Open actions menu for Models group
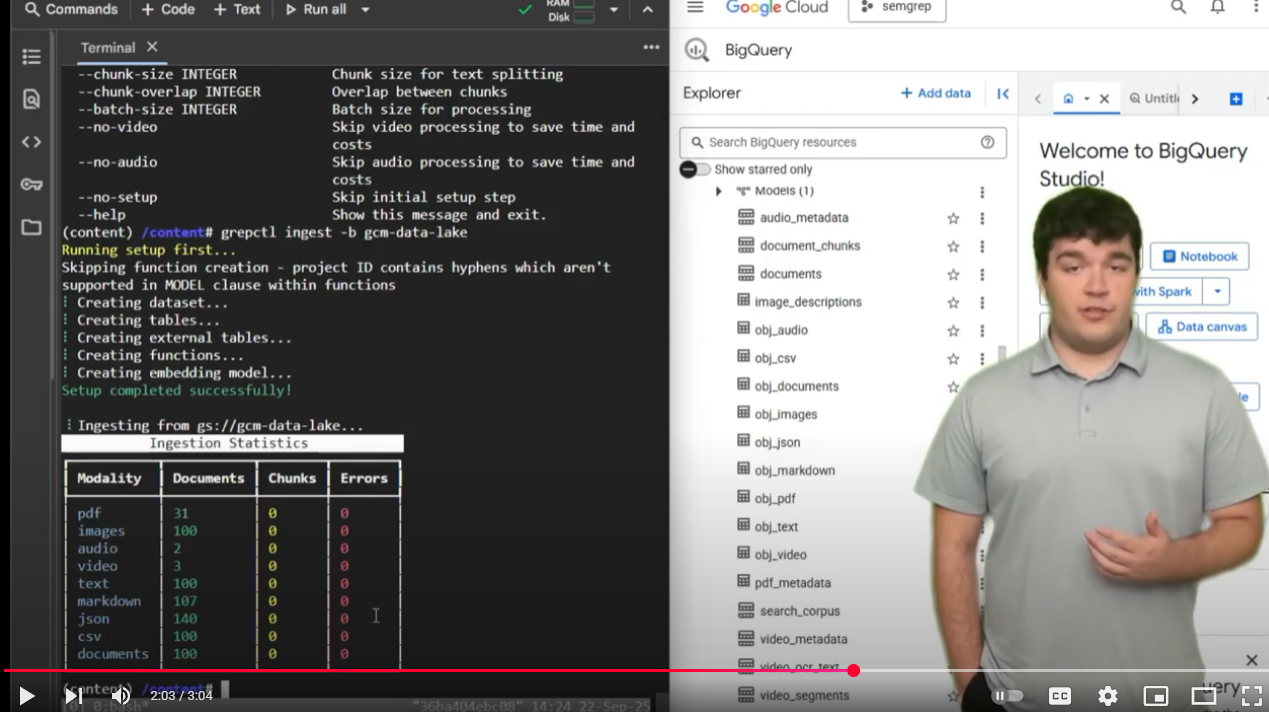The image size is (1269, 712). [982, 192]
